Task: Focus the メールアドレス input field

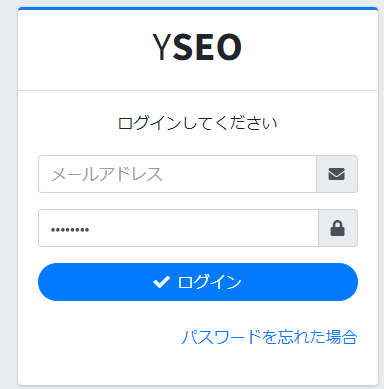Action: (x=177, y=174)
